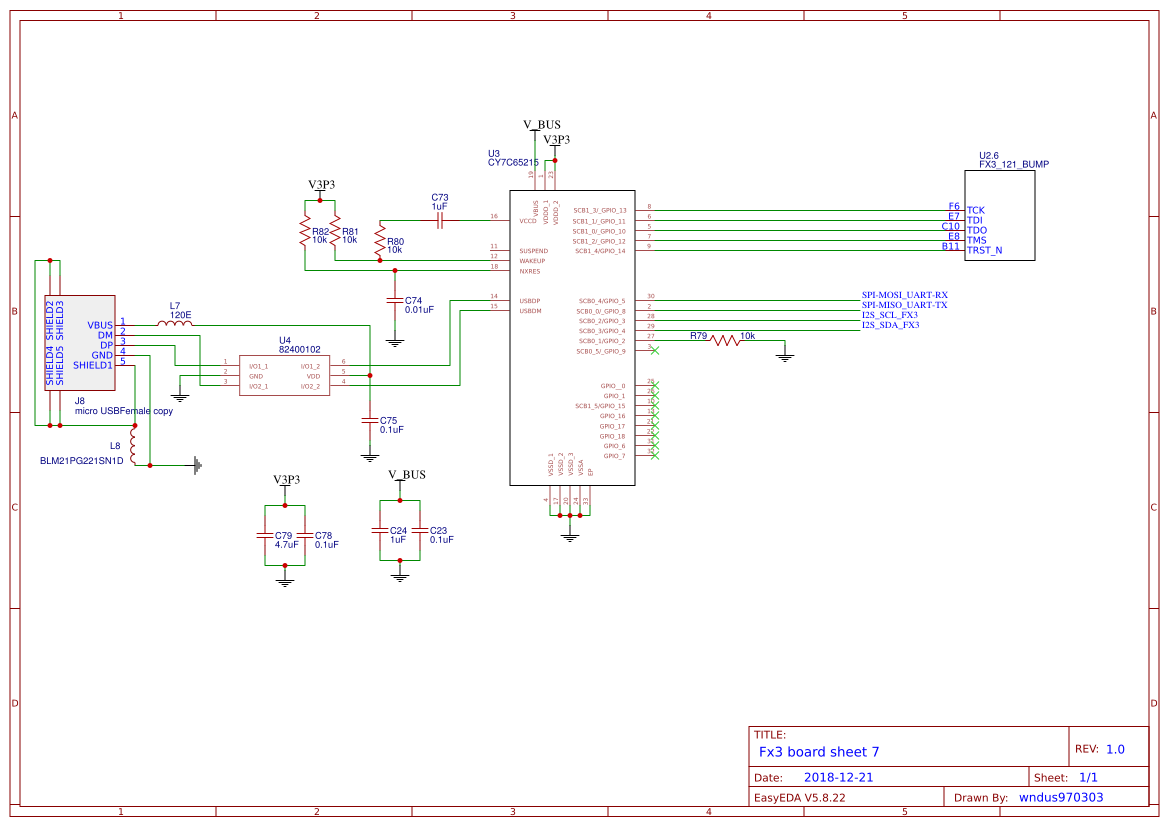Click the V_BUS power flag above C24

point(407,475)
